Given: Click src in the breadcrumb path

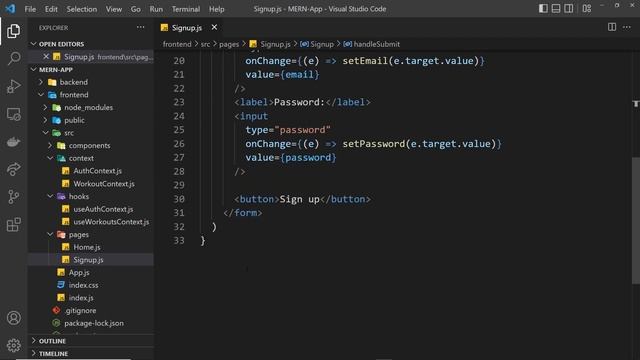Looking at the screenshot, I should click(x=205, y=44).
